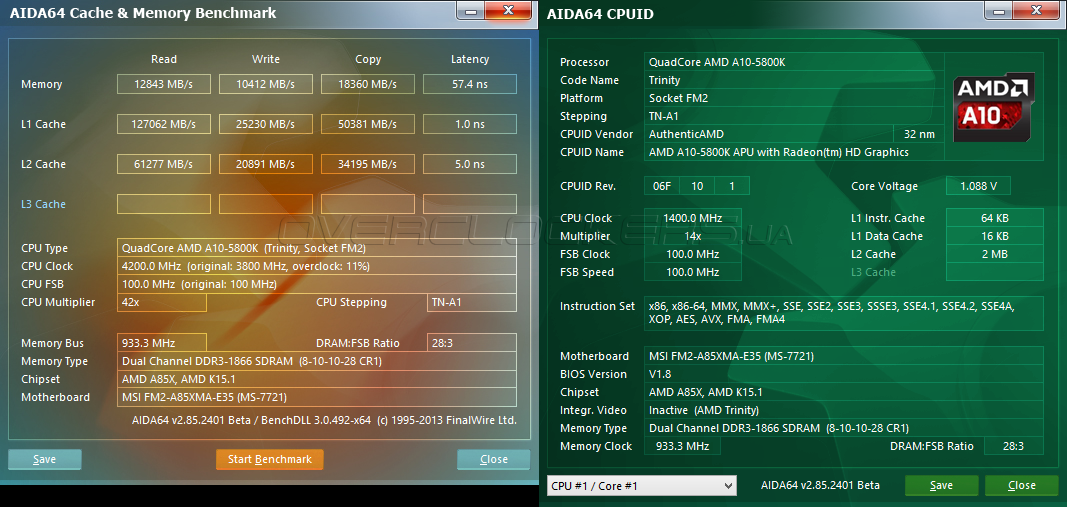The width and height of the screenshot is (1067, 507).
Task: Select L1 Cache Write value 25230 MB/s
Action: [265, 124]
